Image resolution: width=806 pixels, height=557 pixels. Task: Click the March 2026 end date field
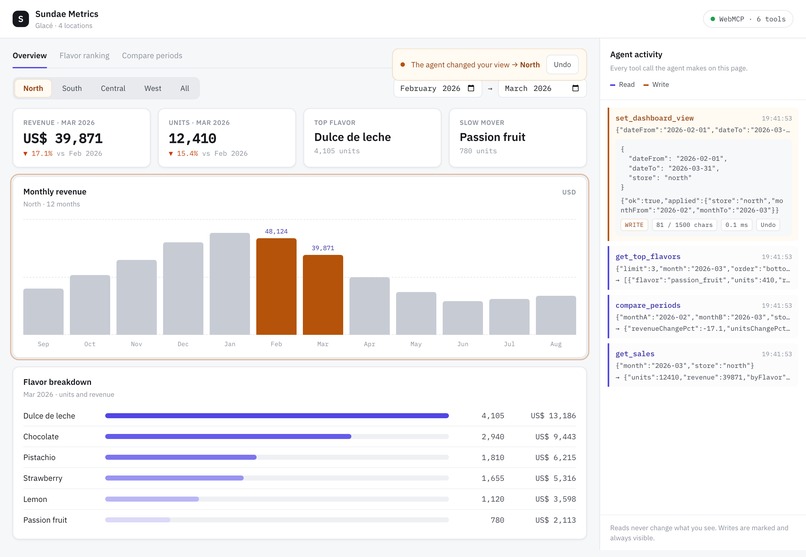click(x=542, y=88)
